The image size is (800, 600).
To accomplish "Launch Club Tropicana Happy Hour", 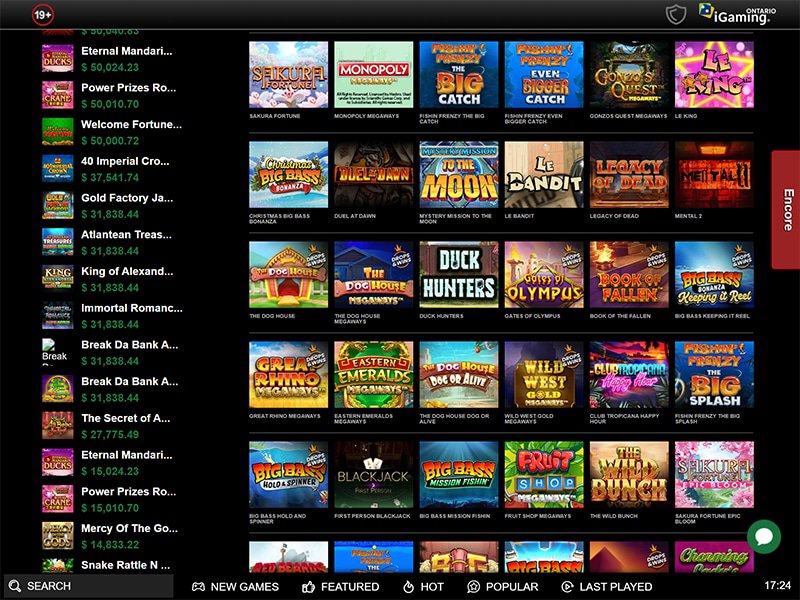I will (x=629, y=374).
